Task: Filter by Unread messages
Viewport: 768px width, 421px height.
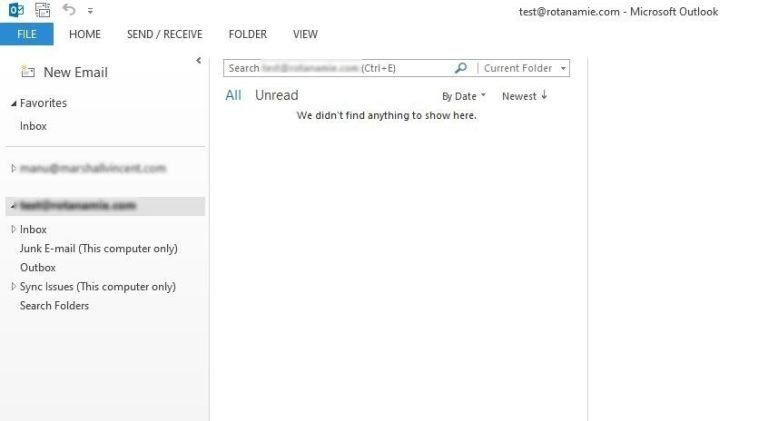Action: coord(277,95)
